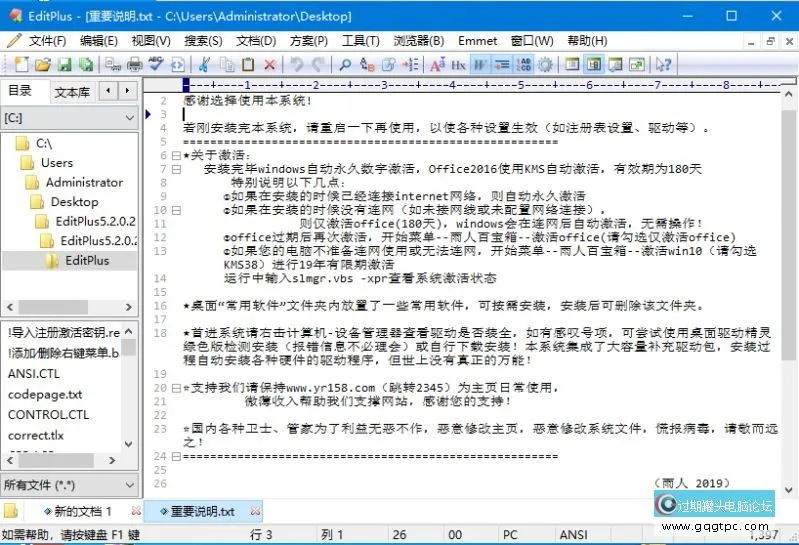Toggle the Output window toolbar button
This screenshot has width=799, height=545.
coord(615,65)
